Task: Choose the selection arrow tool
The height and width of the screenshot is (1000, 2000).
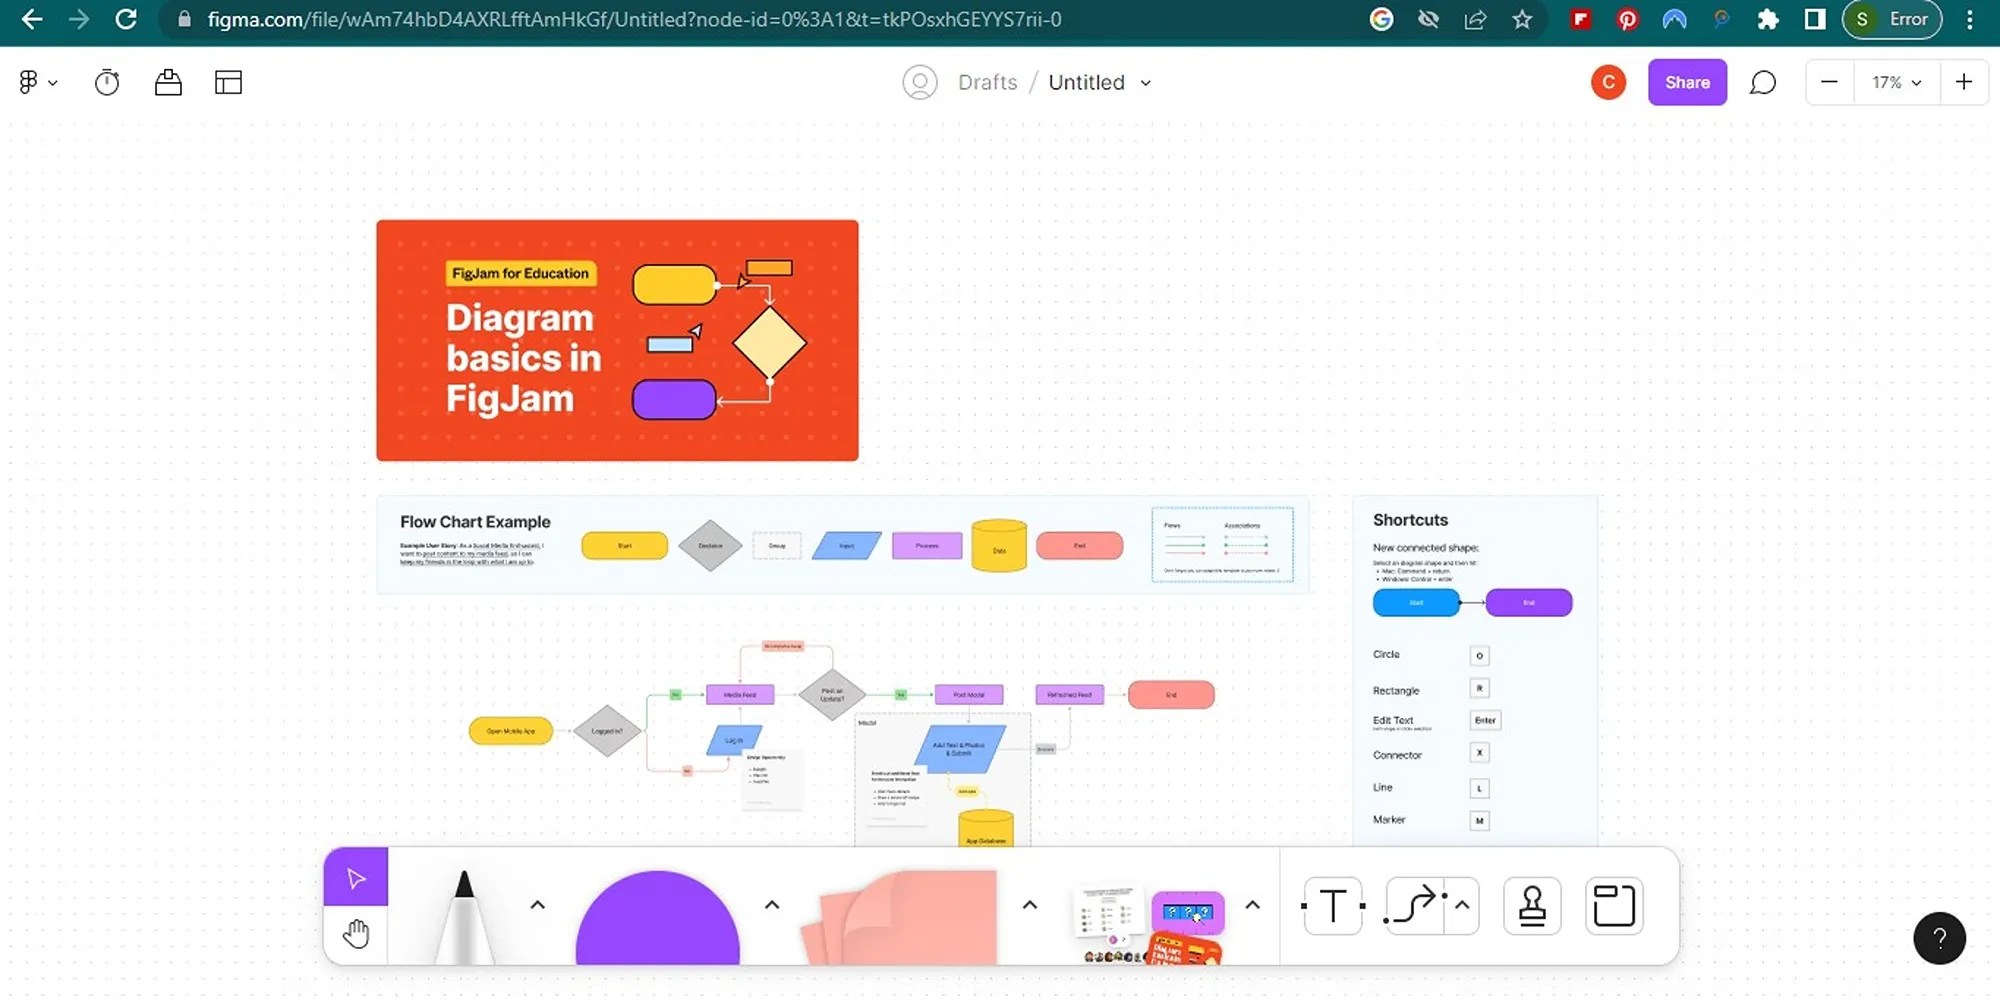Action: point(356,876)
